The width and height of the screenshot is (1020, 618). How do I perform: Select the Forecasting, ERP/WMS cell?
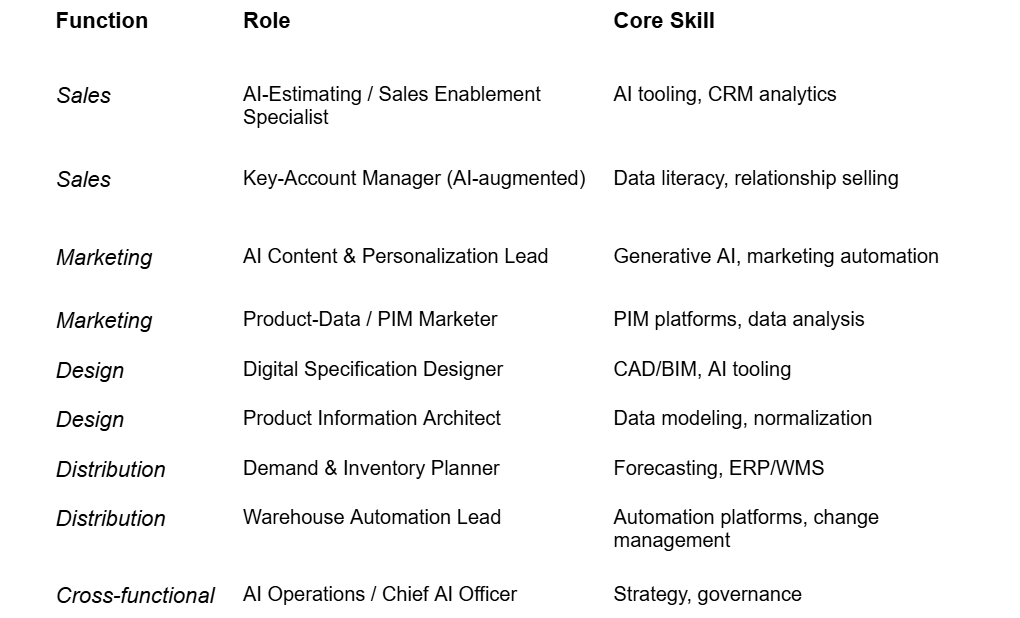click(x=719, y=468)
